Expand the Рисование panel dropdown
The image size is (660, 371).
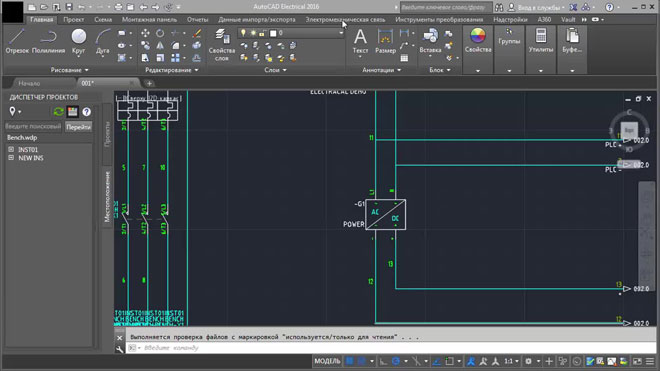coord(69,70)
